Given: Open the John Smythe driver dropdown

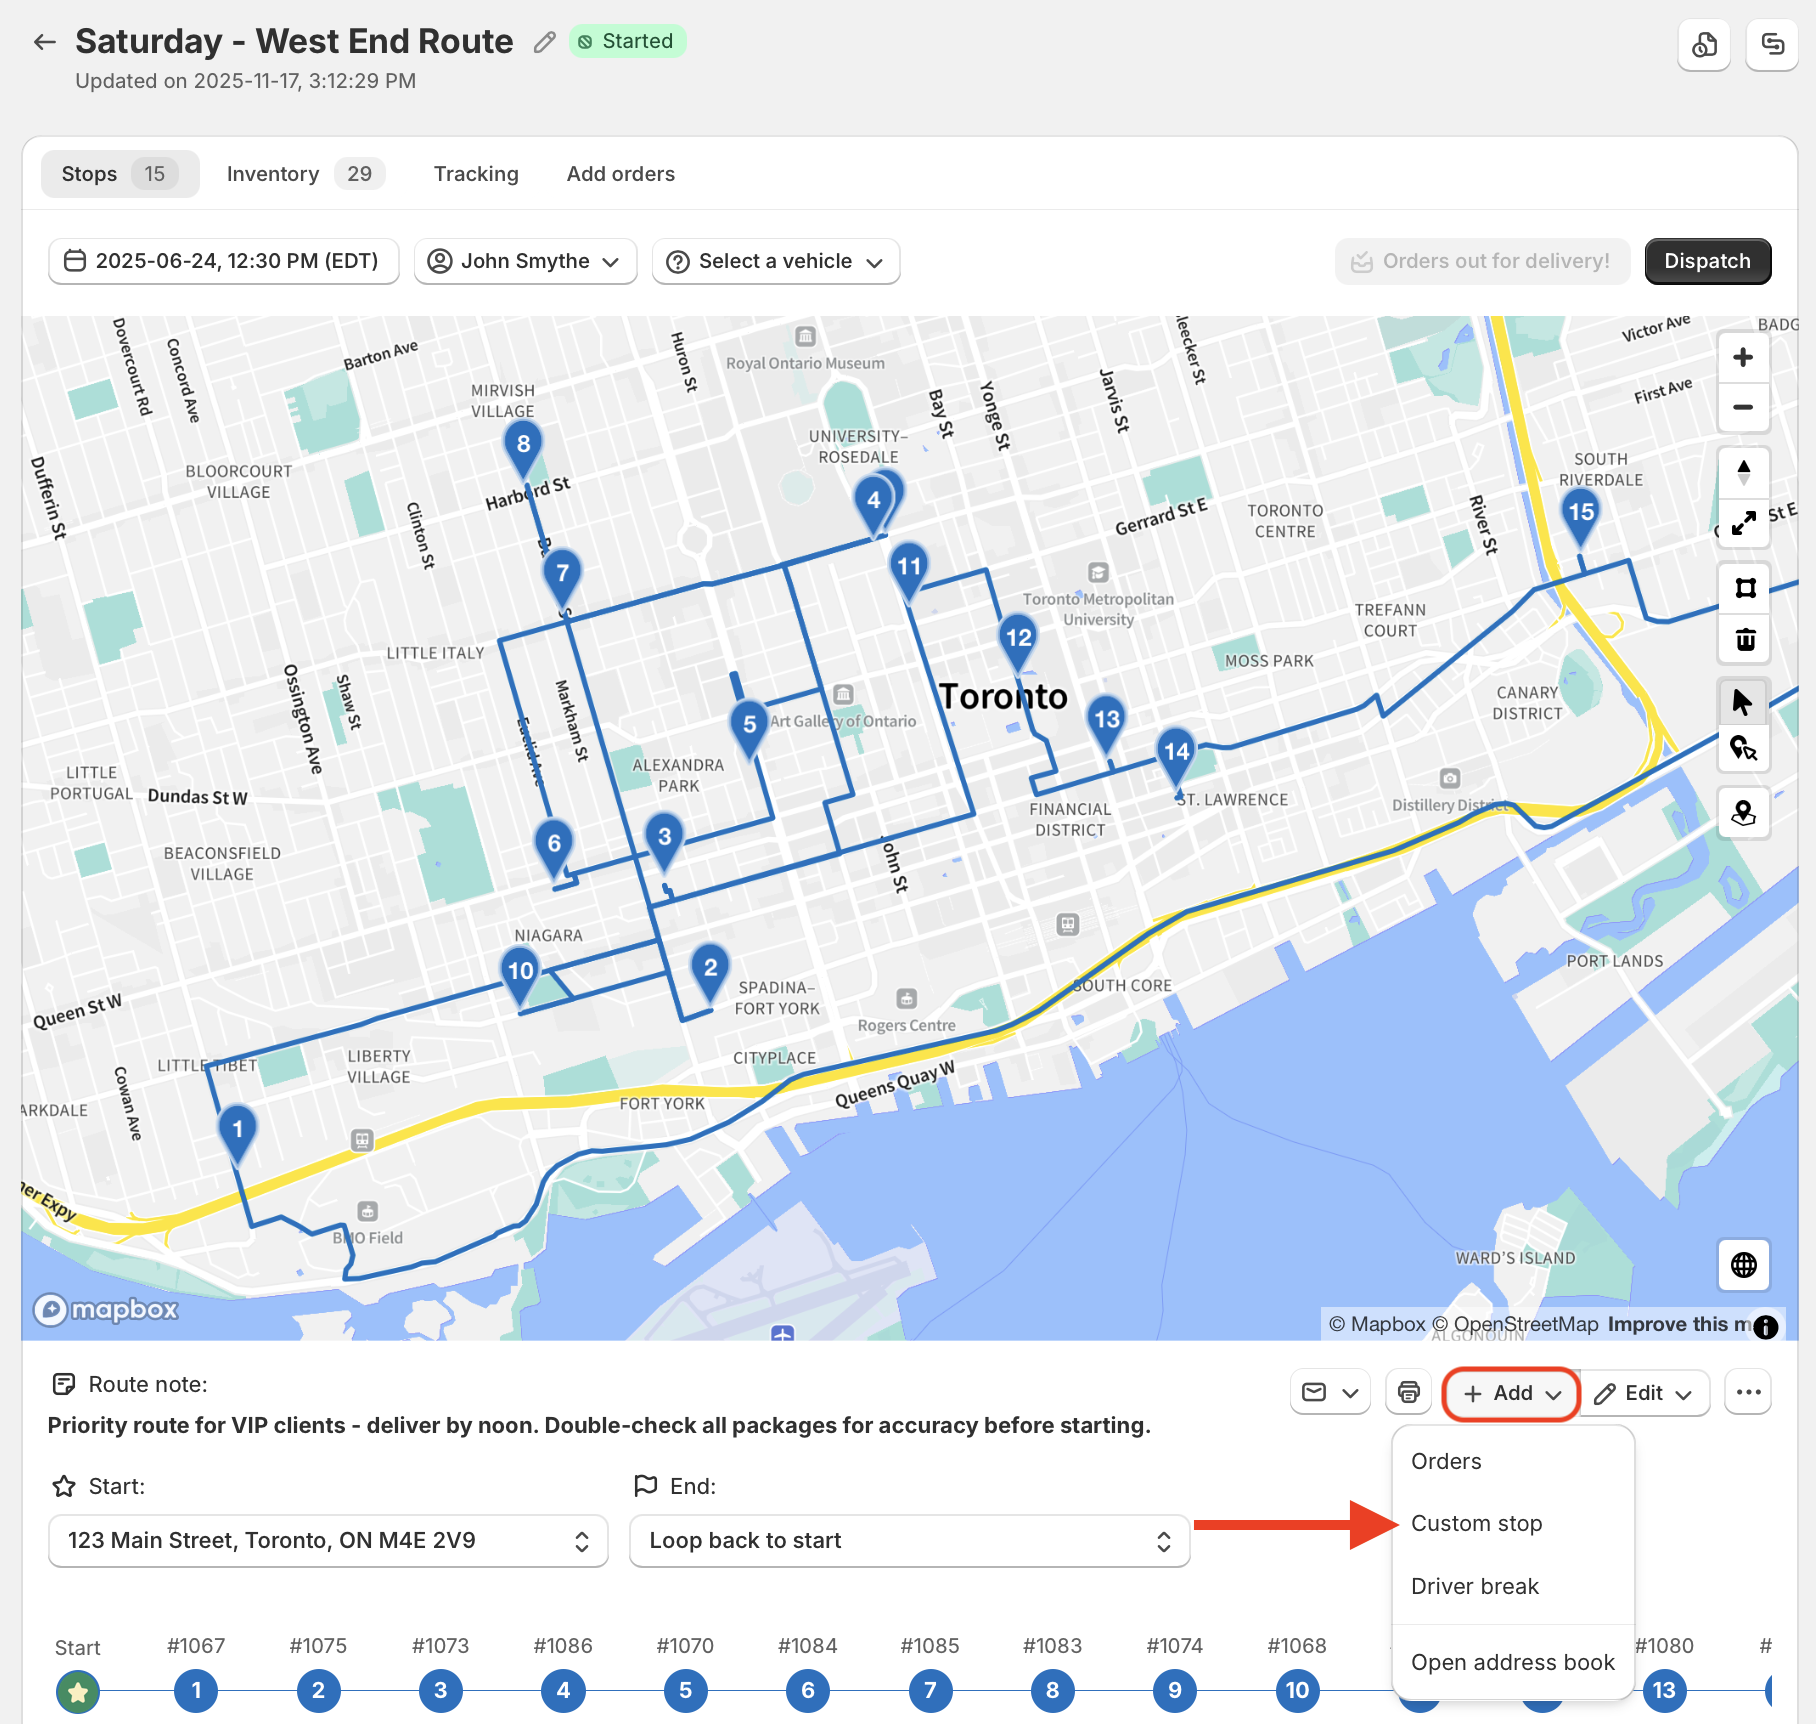Looking at the screenshot, I should 525,261.
